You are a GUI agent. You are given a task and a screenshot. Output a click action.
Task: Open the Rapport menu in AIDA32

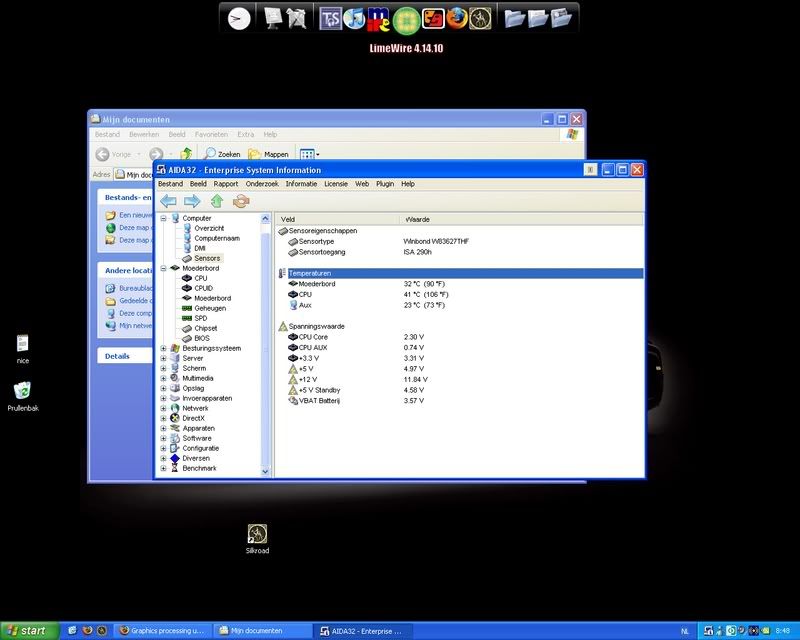[x=226, y=184]
